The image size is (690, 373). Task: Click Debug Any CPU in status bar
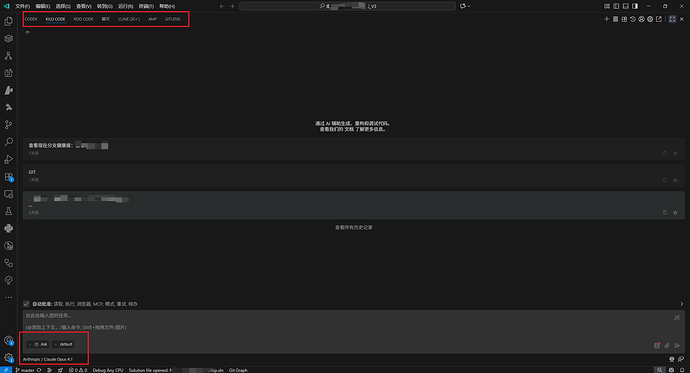coord(108,370)
